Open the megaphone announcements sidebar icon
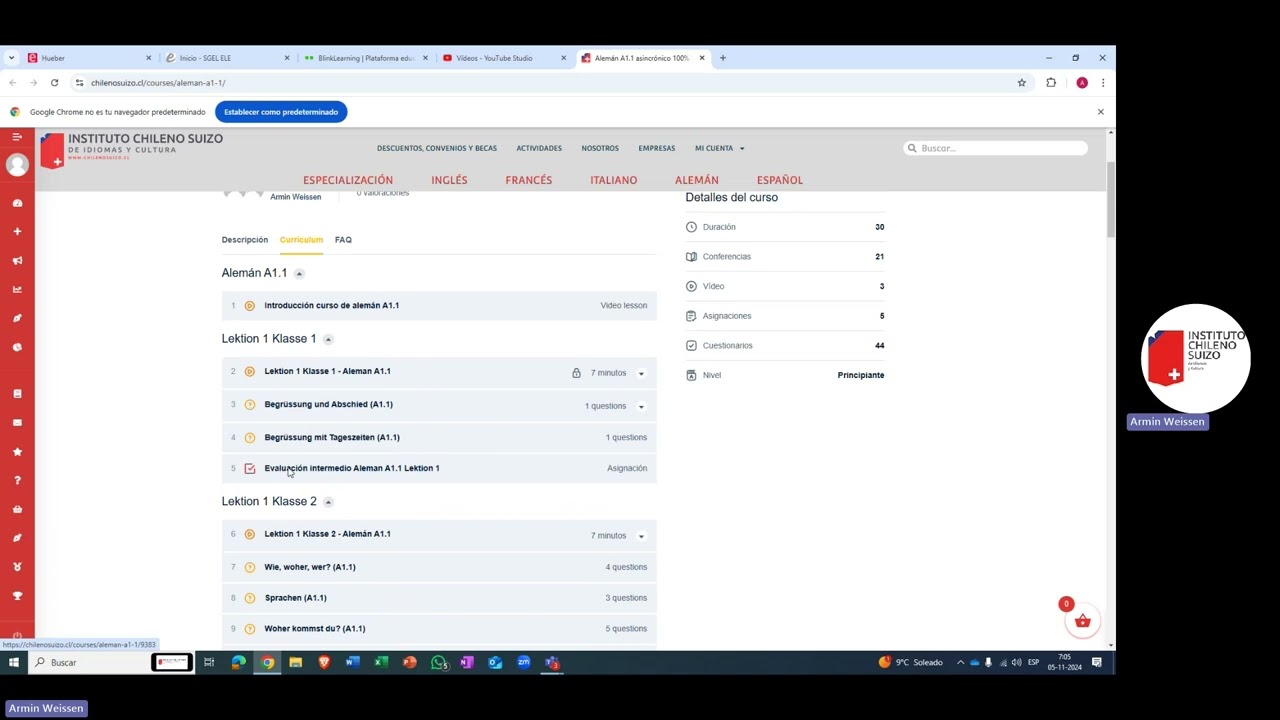This screenshot has width=1280, height=720. click(x=17, y=261)
